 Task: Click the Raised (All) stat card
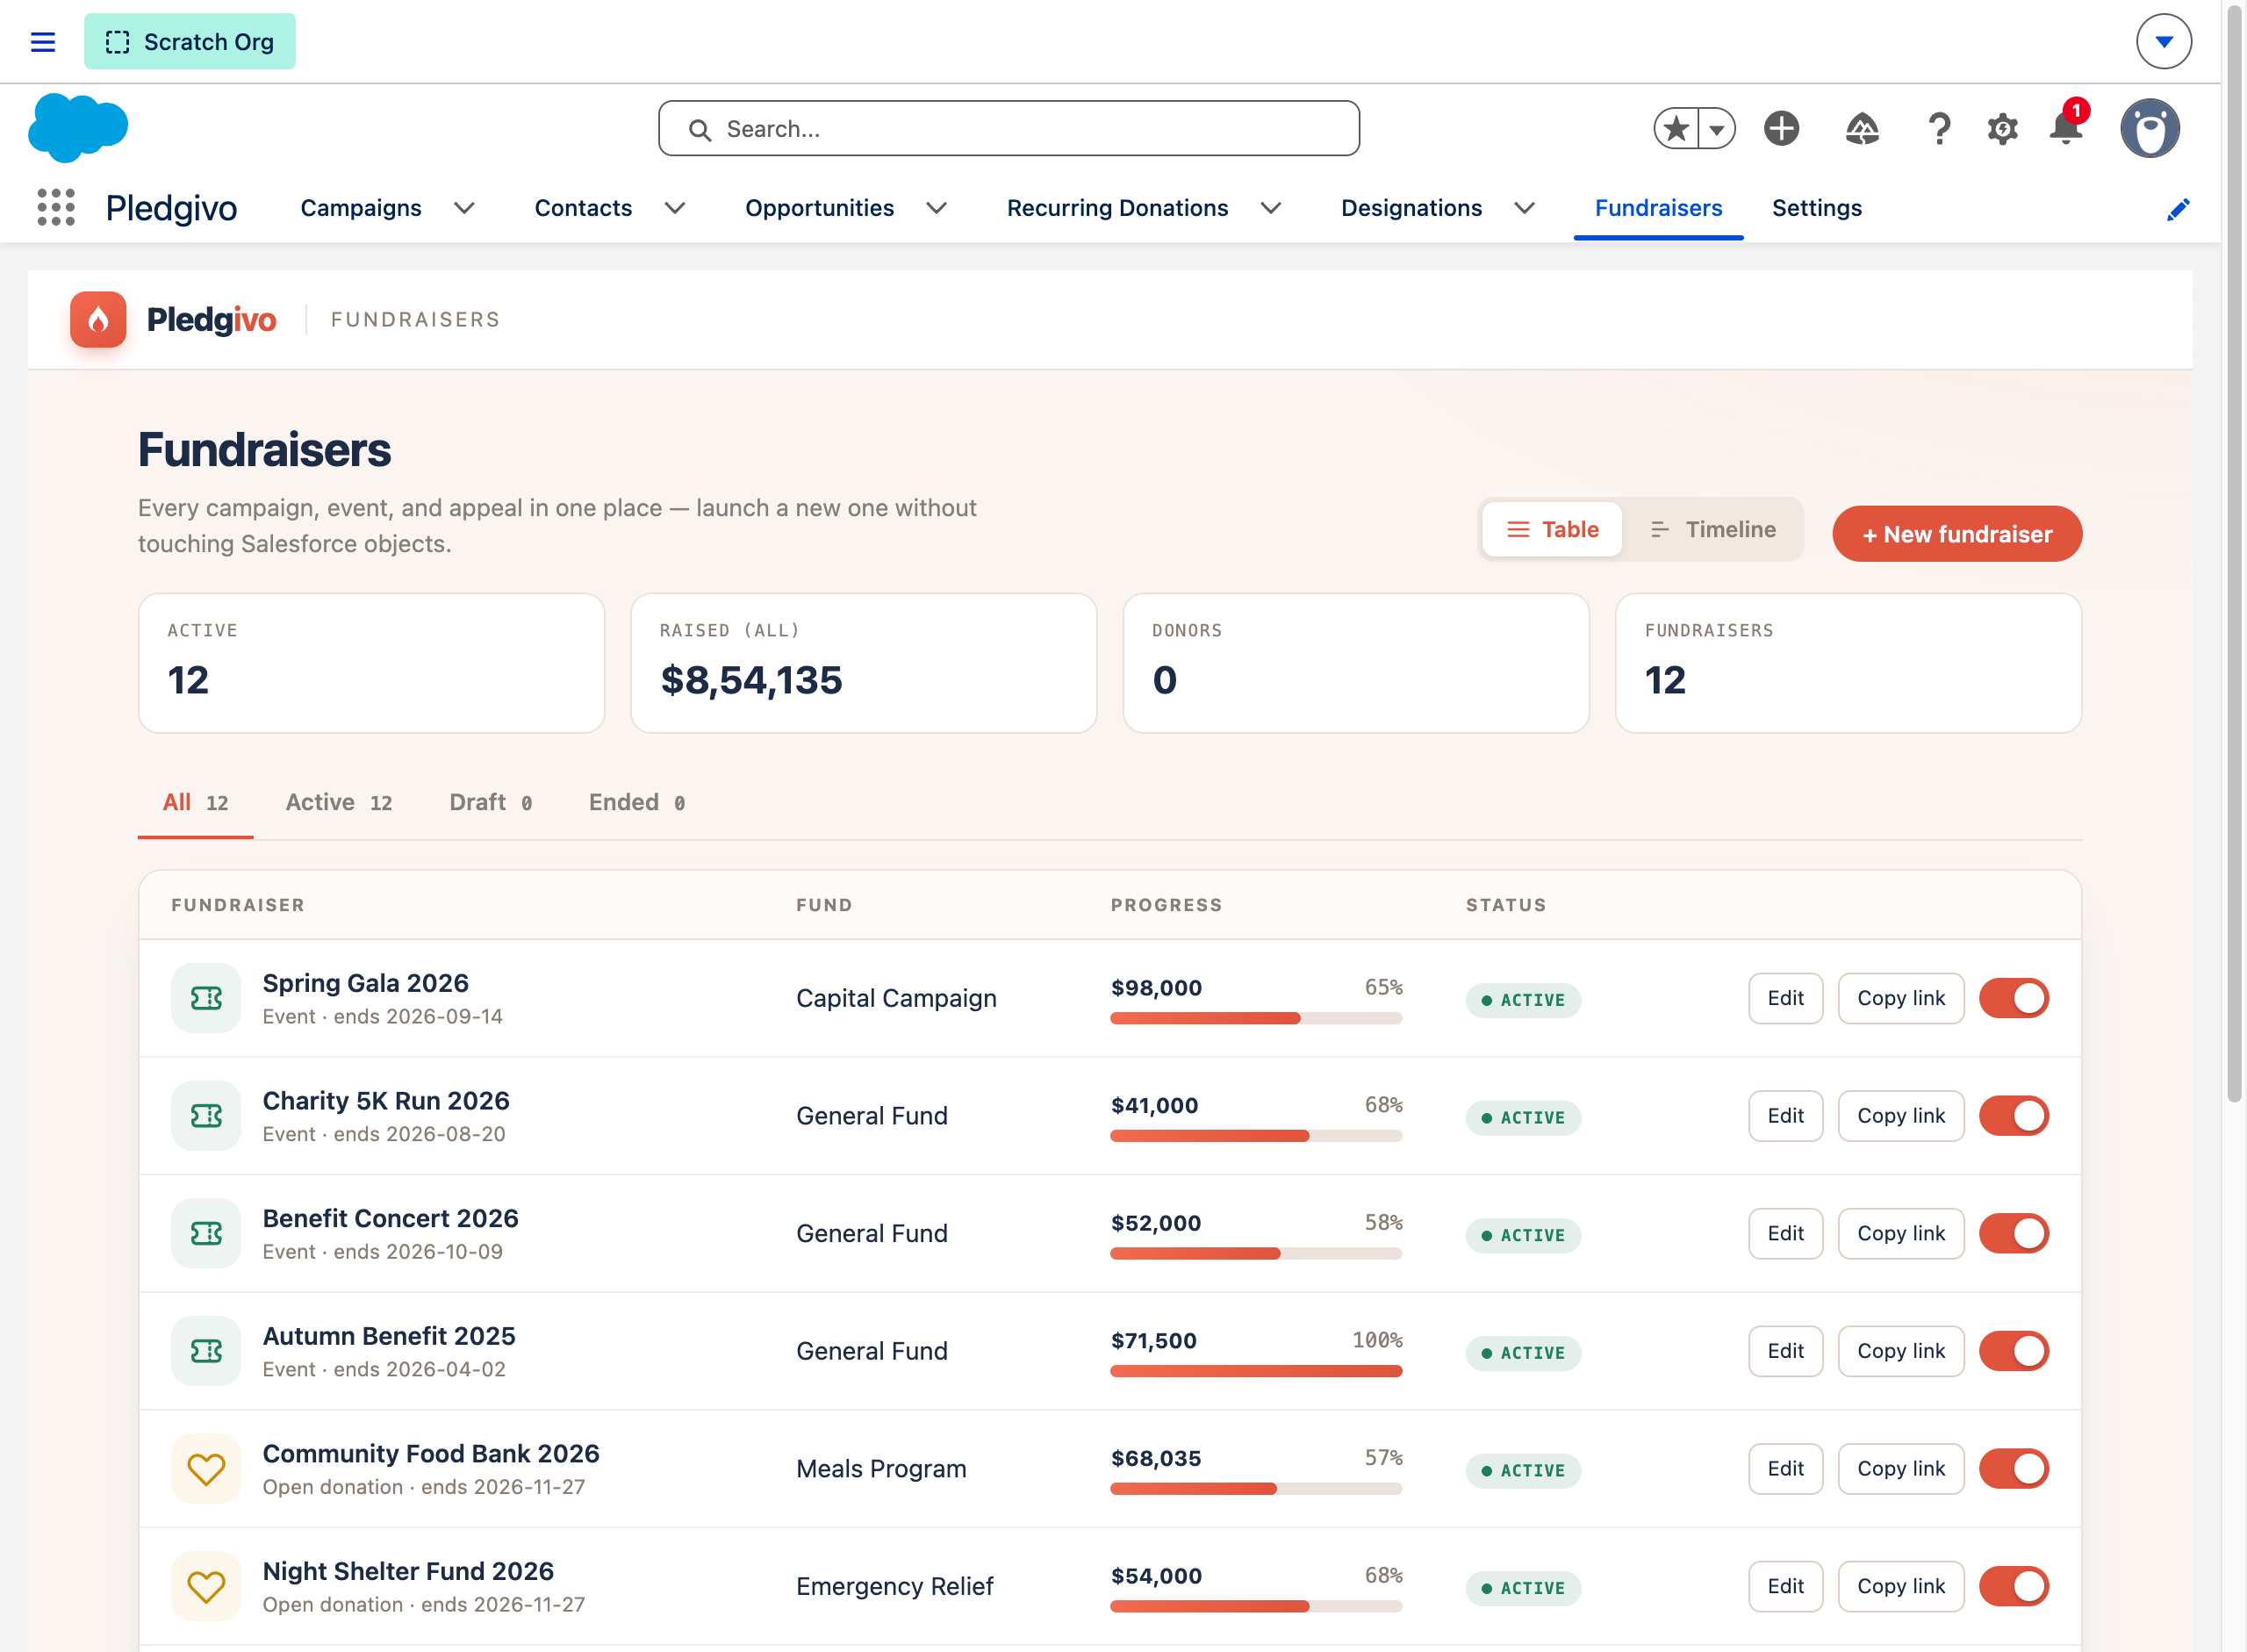tap(863, 663)
